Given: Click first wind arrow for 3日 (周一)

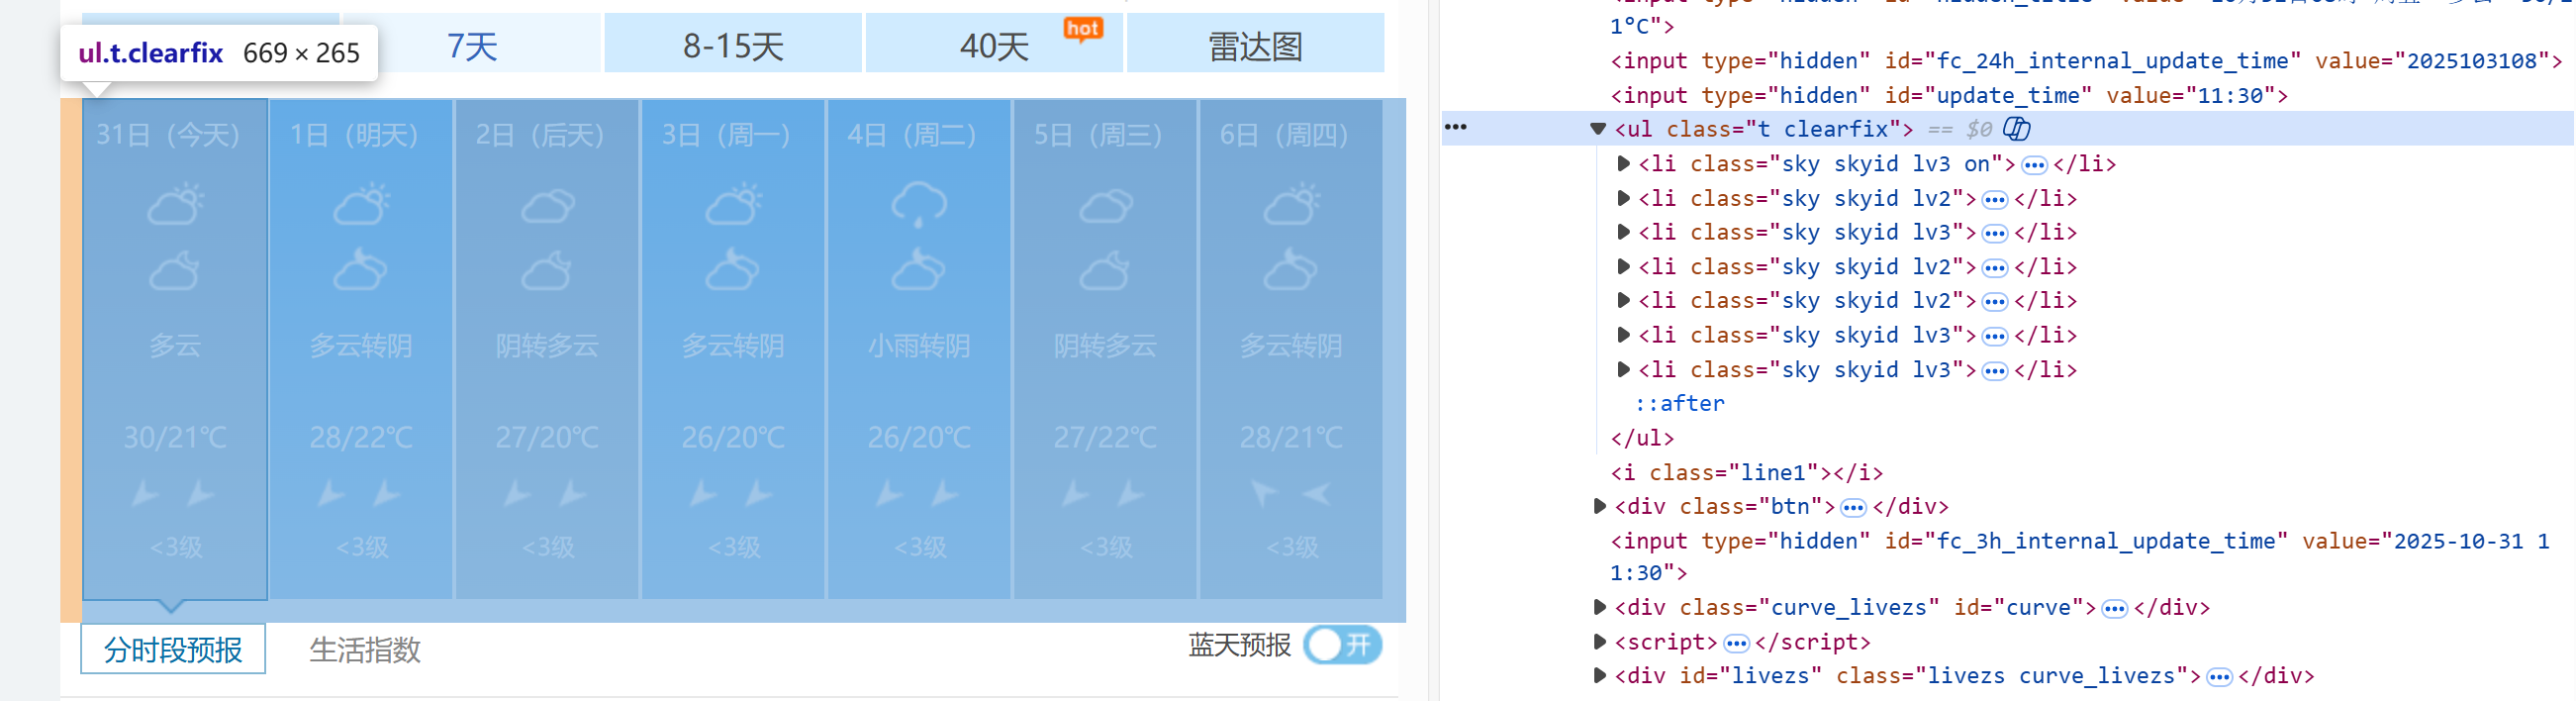Looking at the screenshot, I should (x=703, y=493).
